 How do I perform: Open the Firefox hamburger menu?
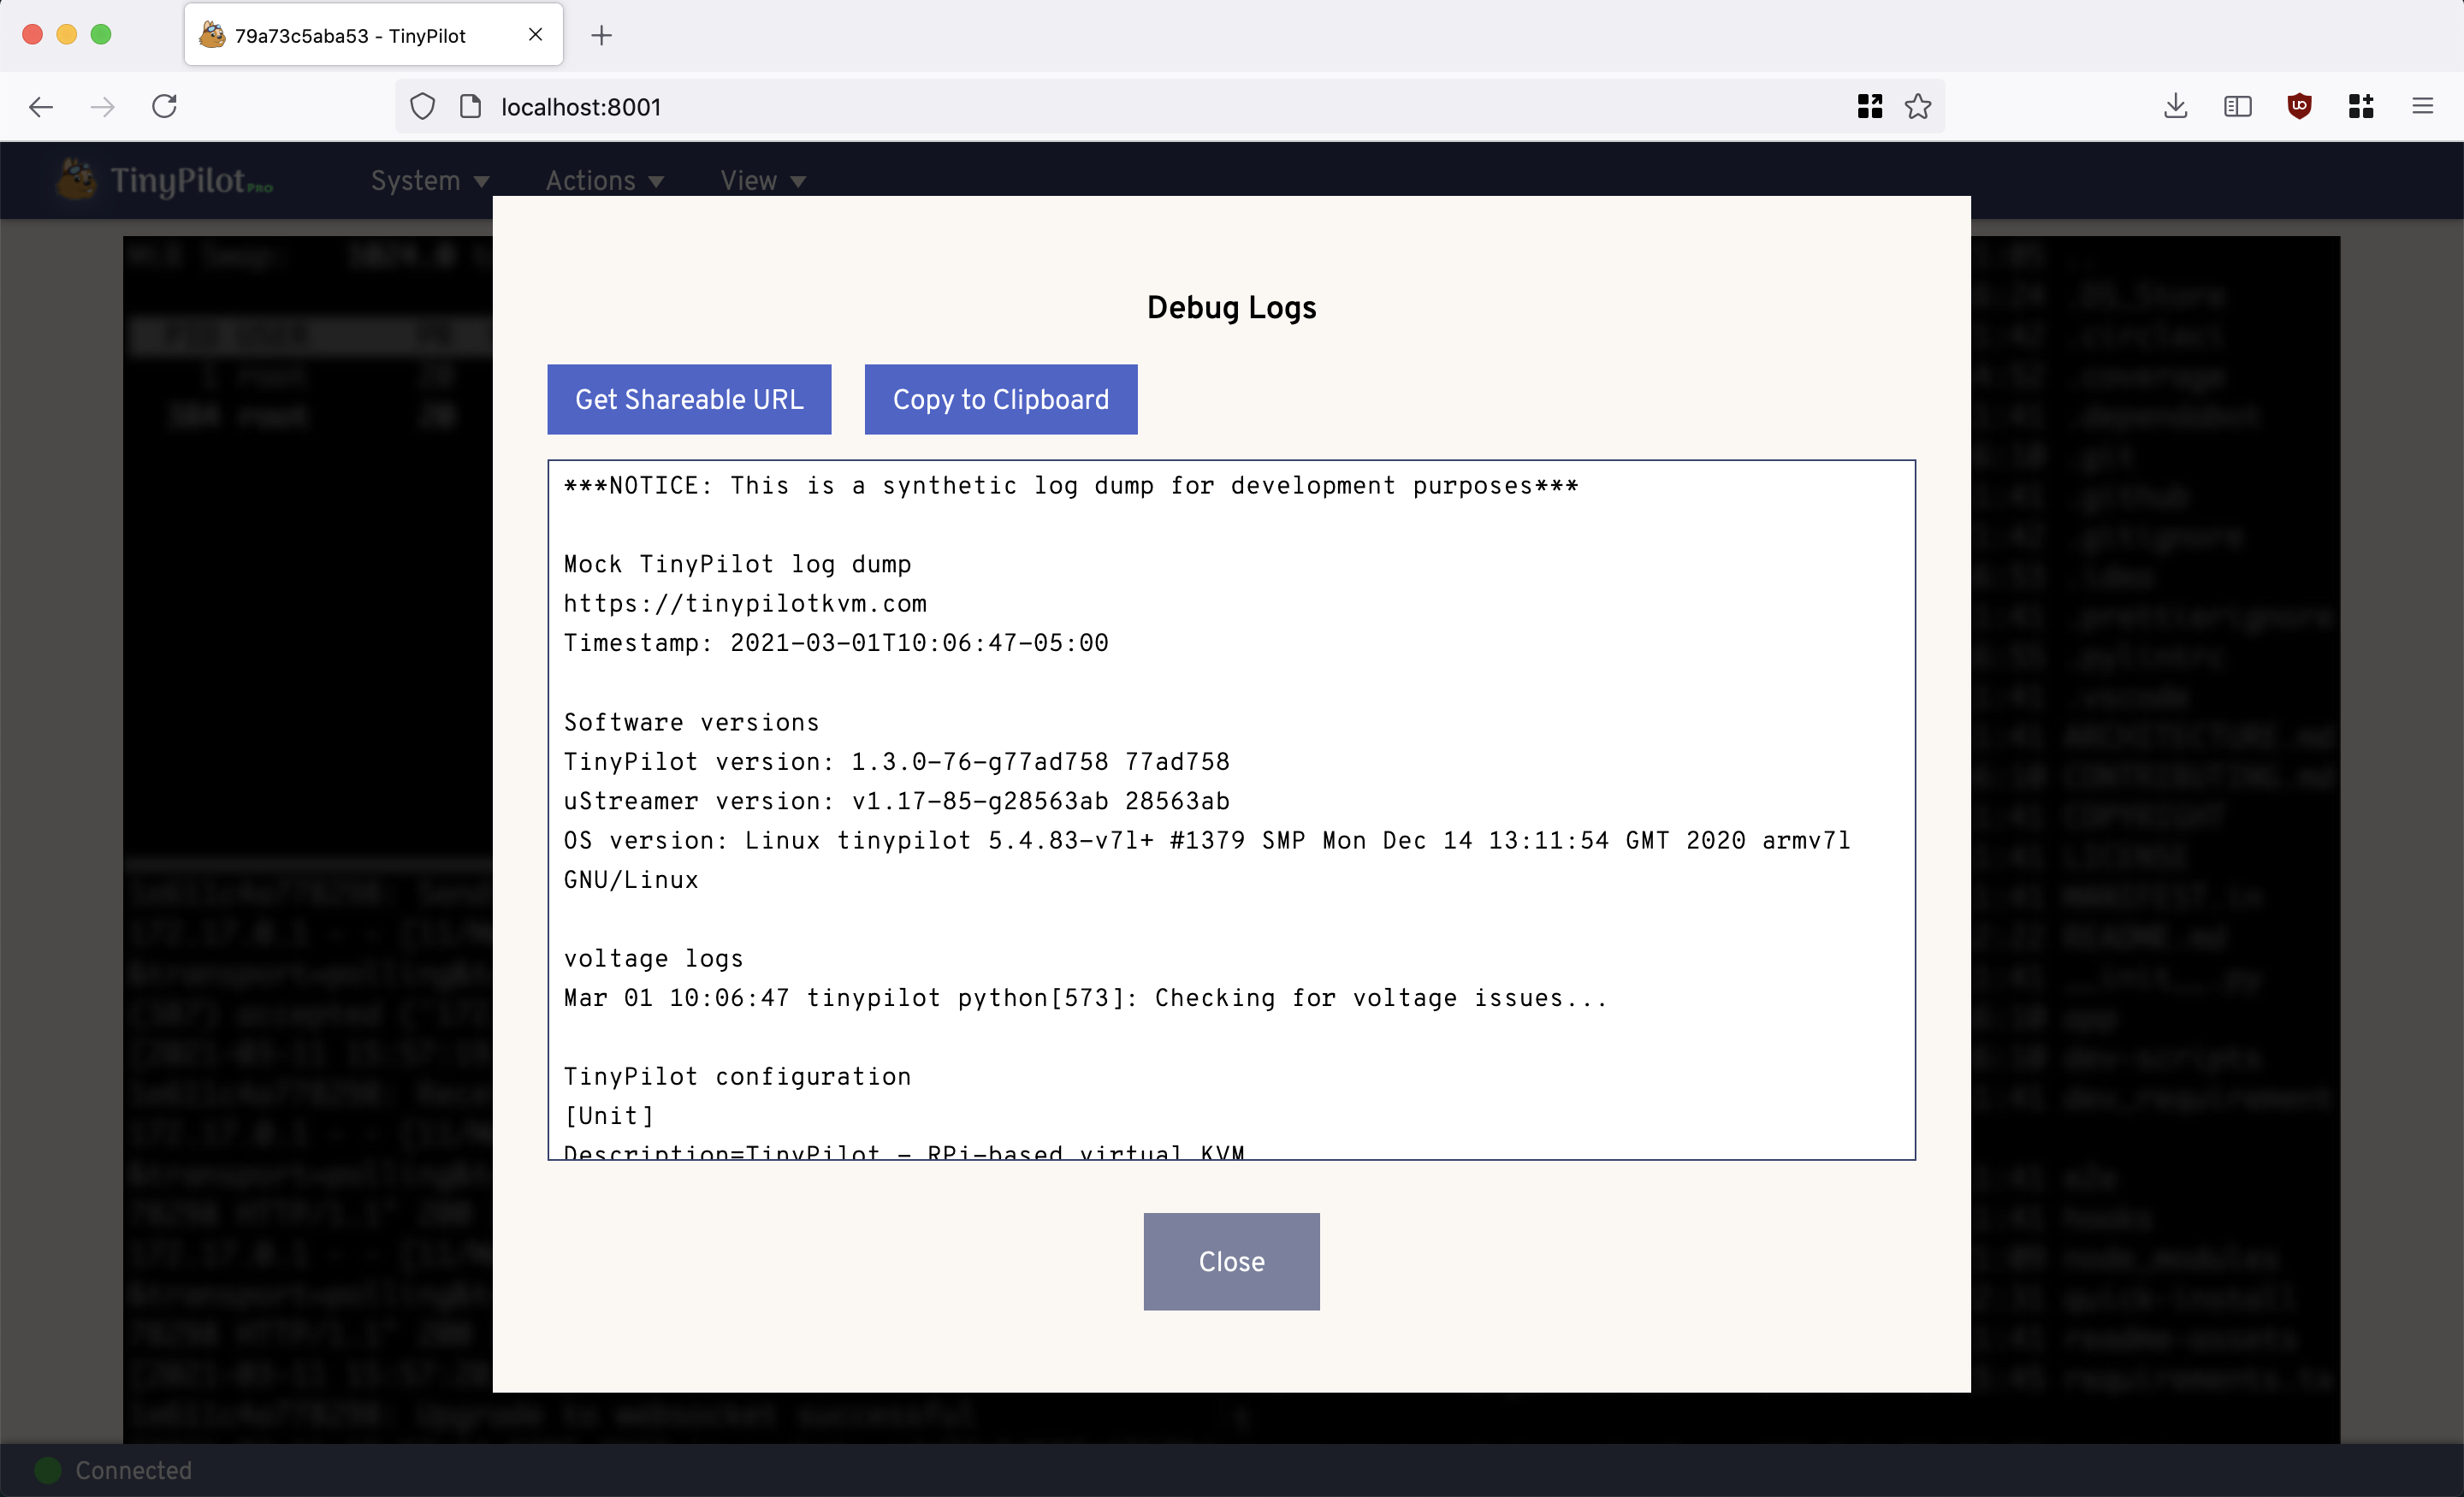pos(2422,107)
